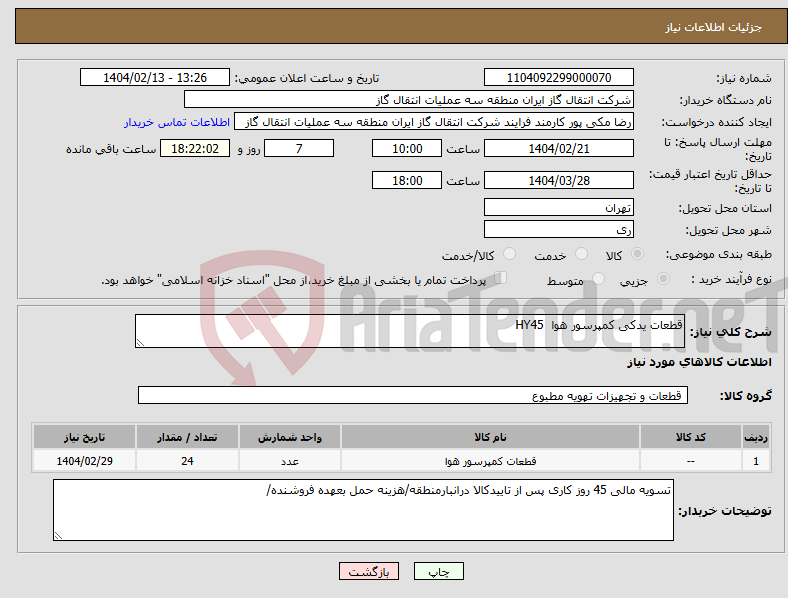Click the طبقه بندی موضوعی label

[x=719, y=255]
